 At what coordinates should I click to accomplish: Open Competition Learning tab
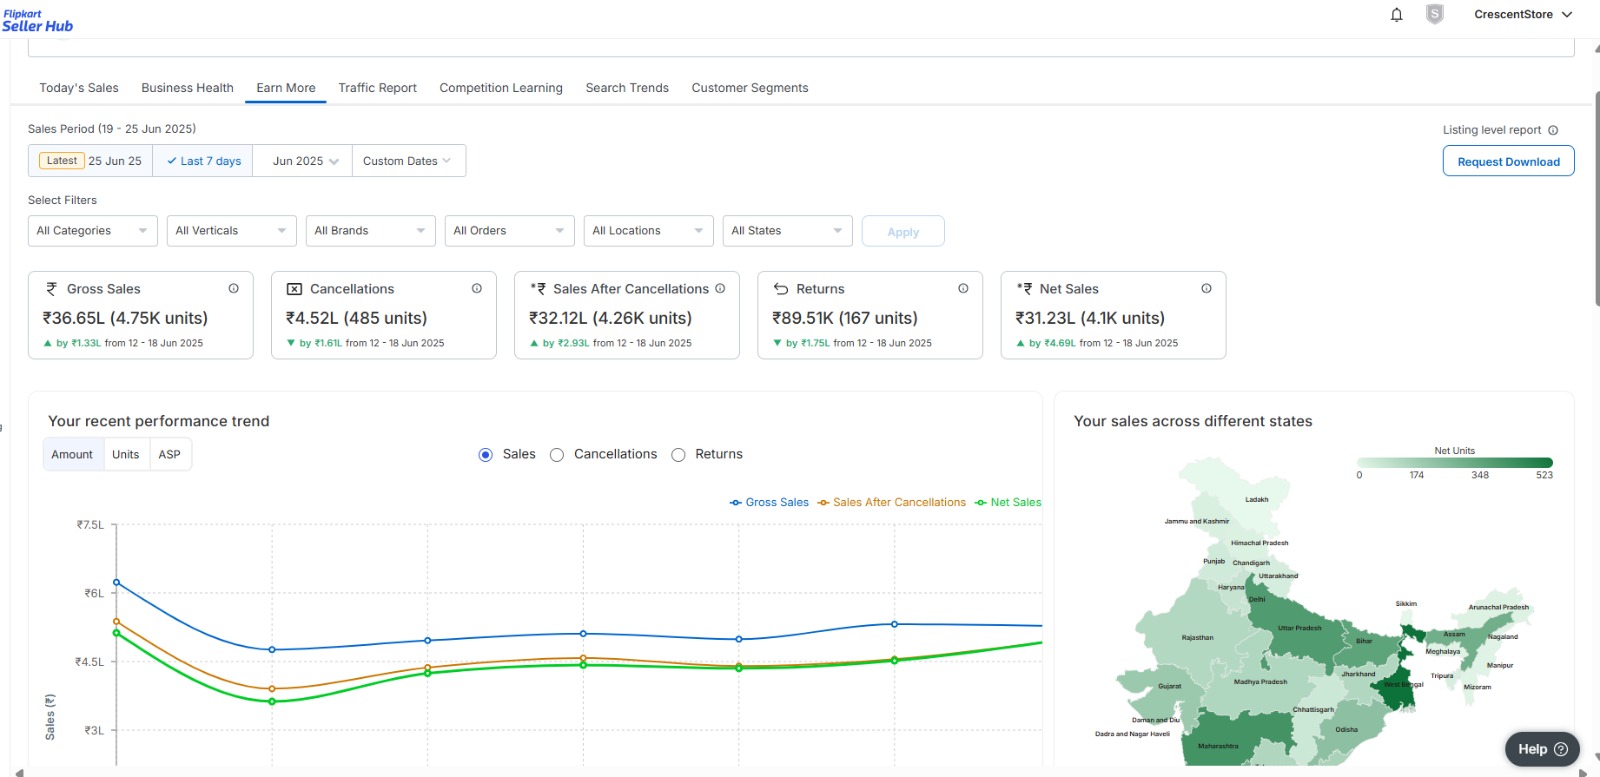tap(501, 88)
